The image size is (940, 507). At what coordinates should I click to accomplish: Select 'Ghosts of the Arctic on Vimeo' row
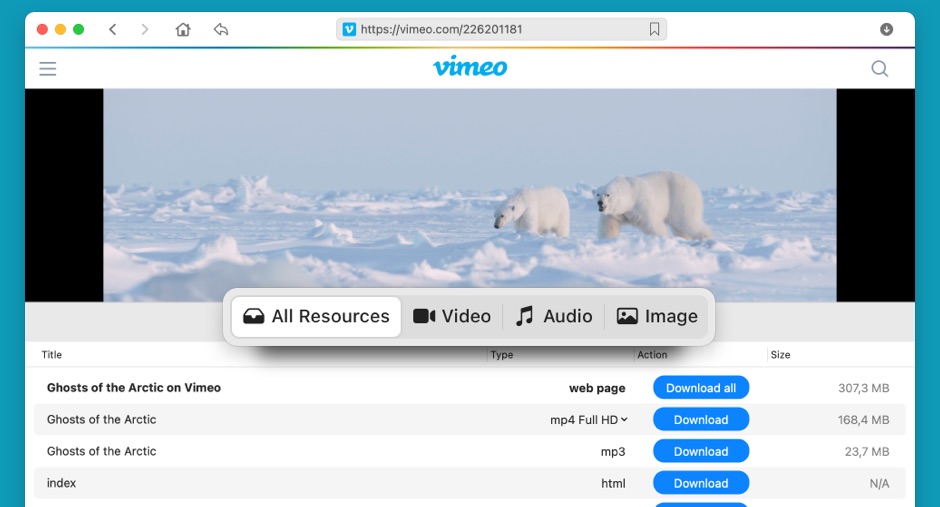[x=469, y=388]
